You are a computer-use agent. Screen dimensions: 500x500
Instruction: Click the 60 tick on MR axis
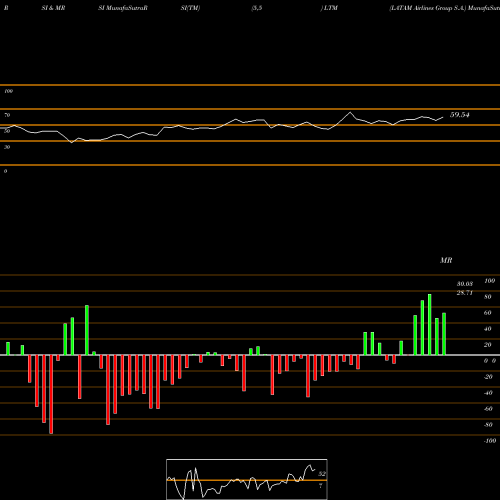click(488, 313)
